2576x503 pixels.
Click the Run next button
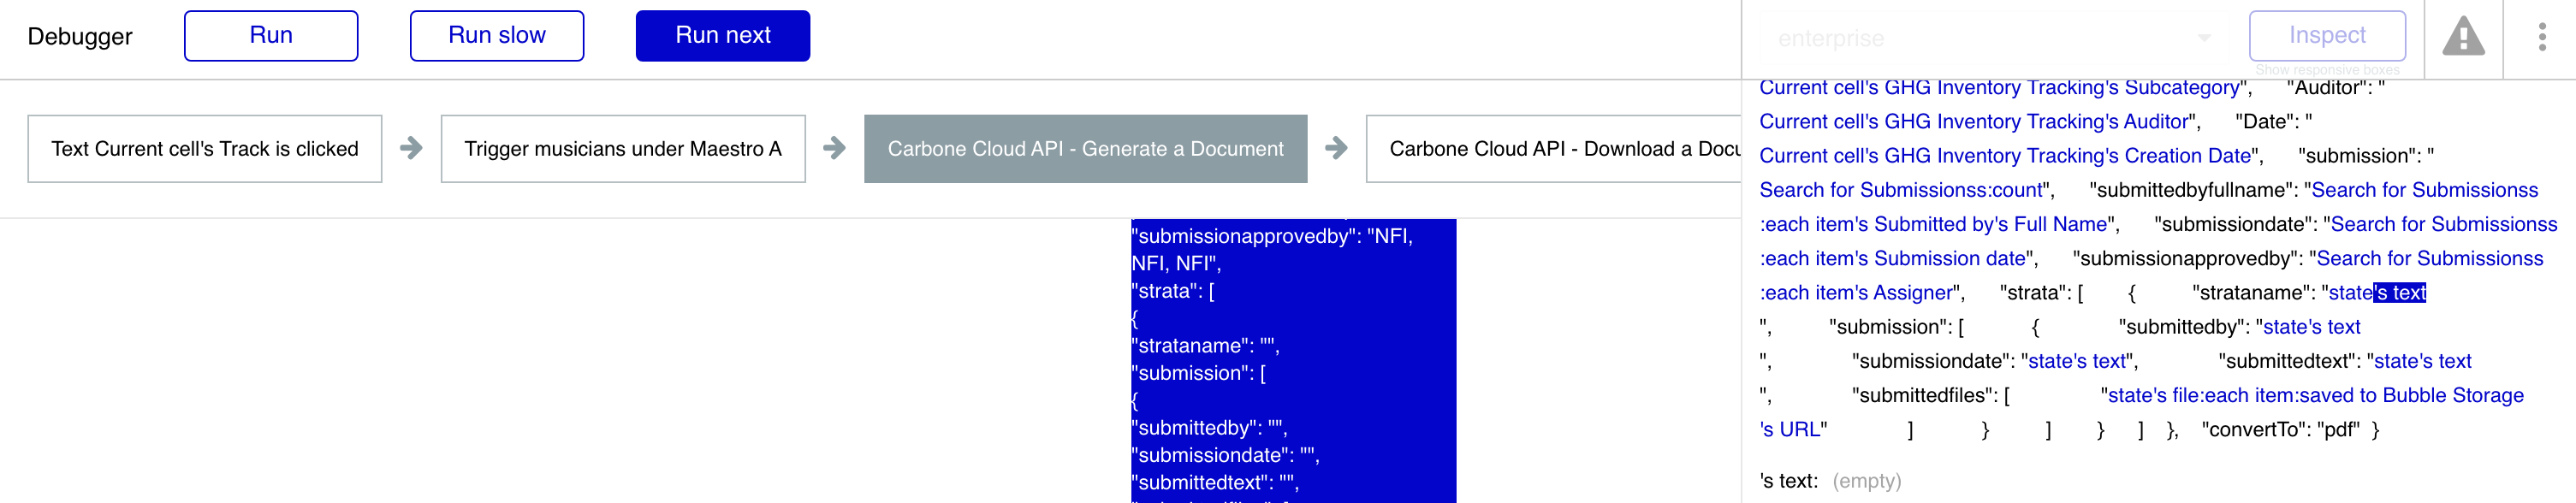click(x=723, y=36)
